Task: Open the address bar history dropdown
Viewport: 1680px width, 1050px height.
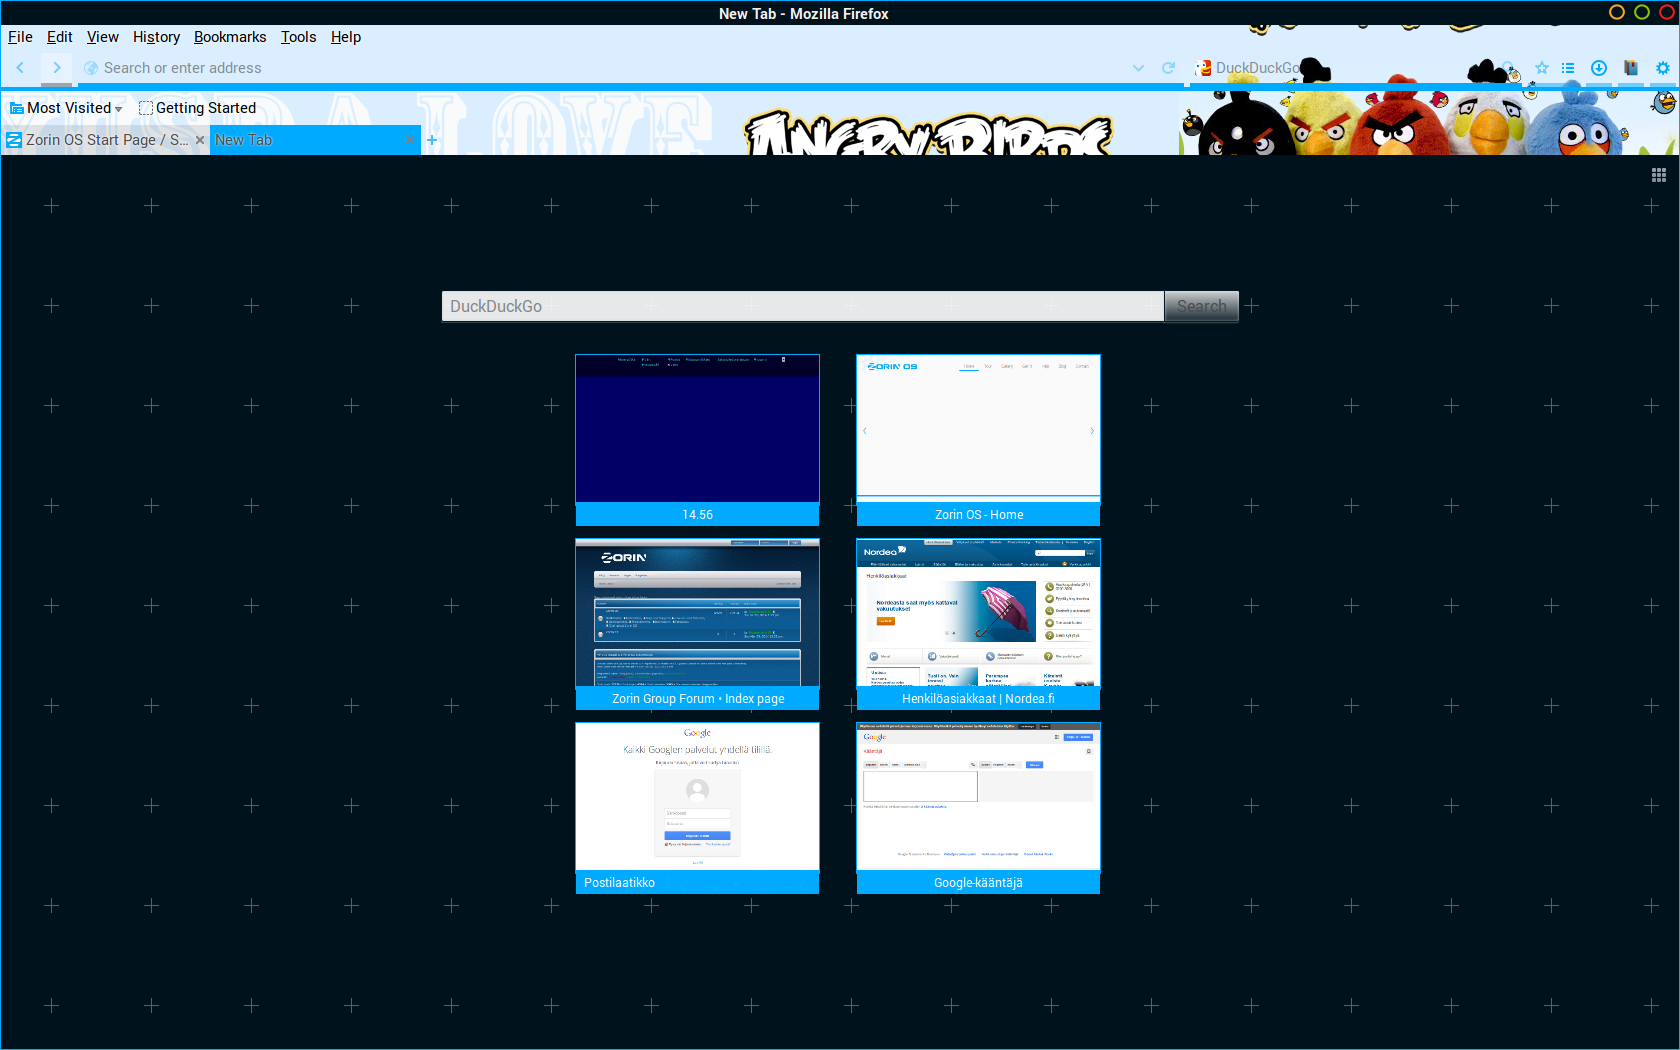Action: coord(1138,68)
